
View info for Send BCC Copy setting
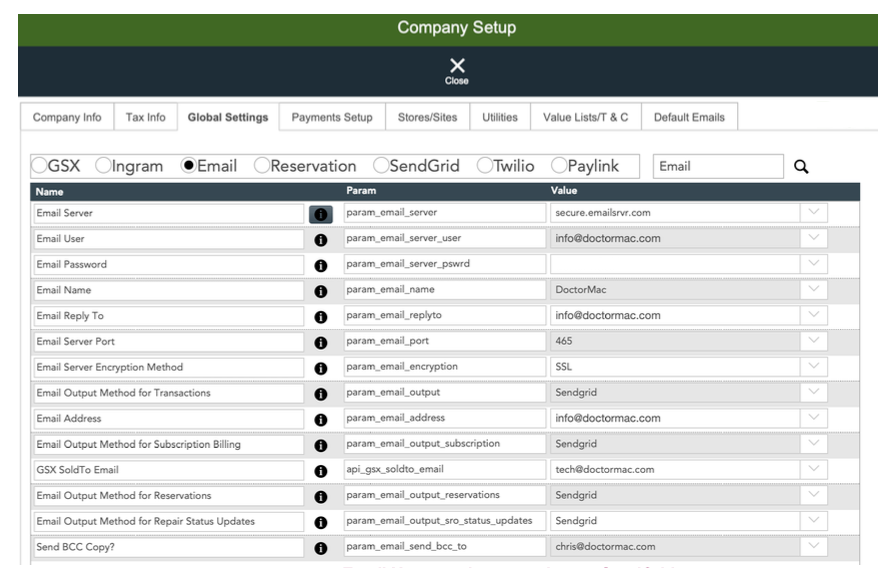click(x=321, y=547)
